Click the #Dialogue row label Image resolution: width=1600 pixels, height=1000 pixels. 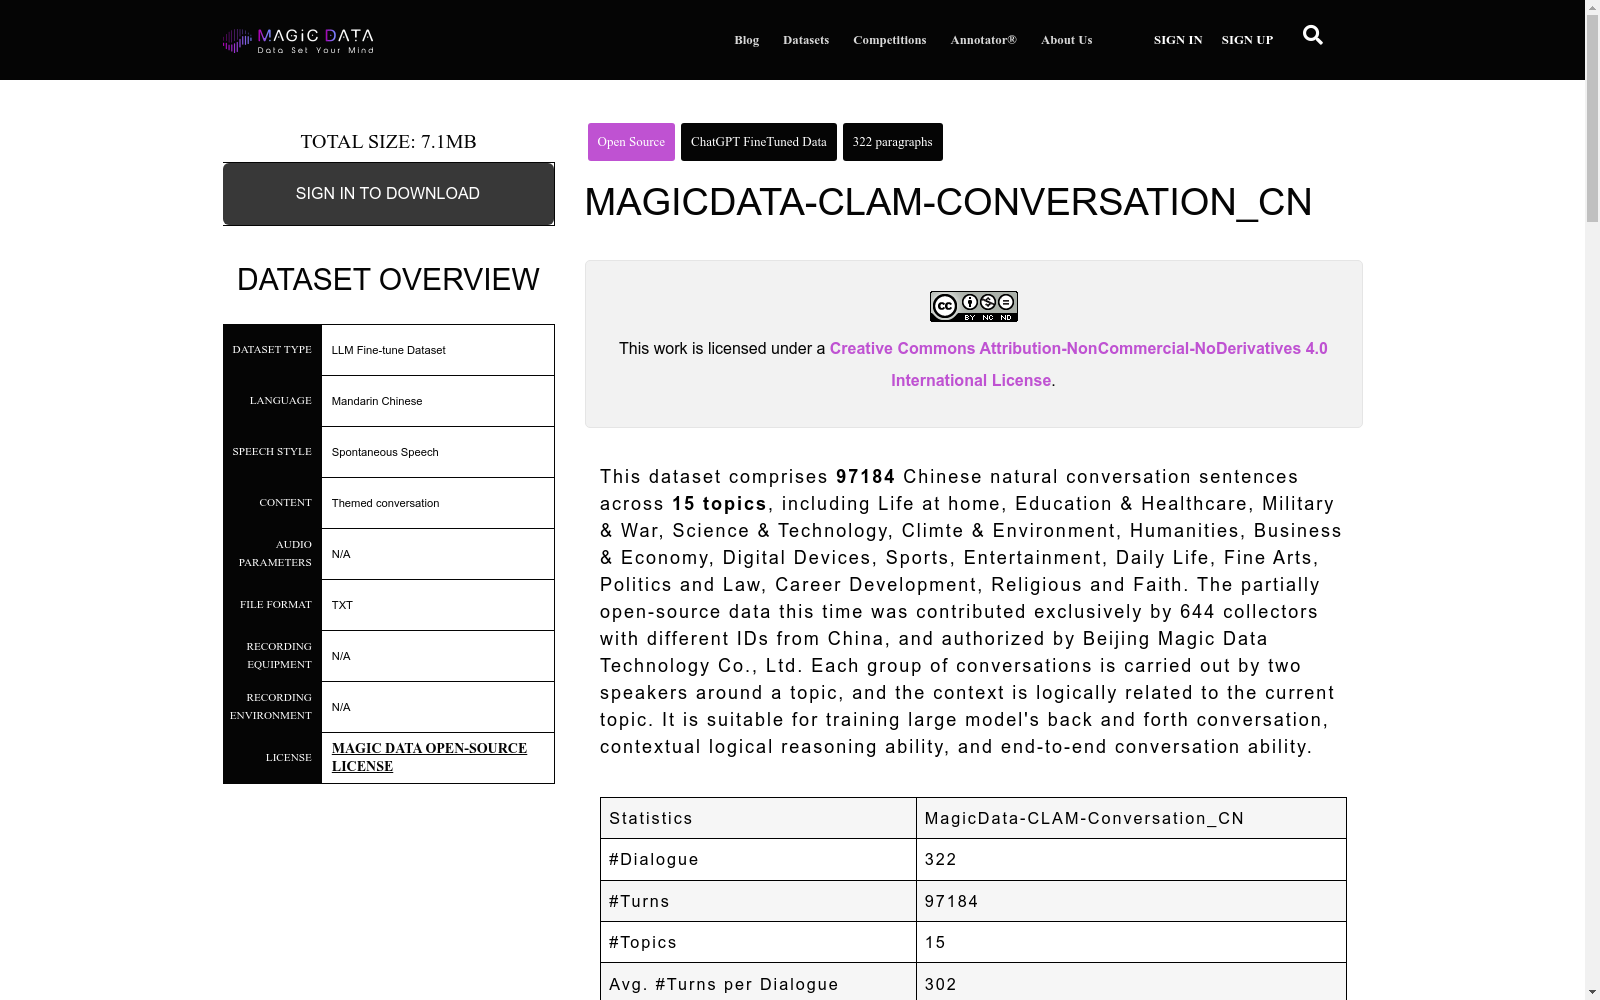click(654, 860)
